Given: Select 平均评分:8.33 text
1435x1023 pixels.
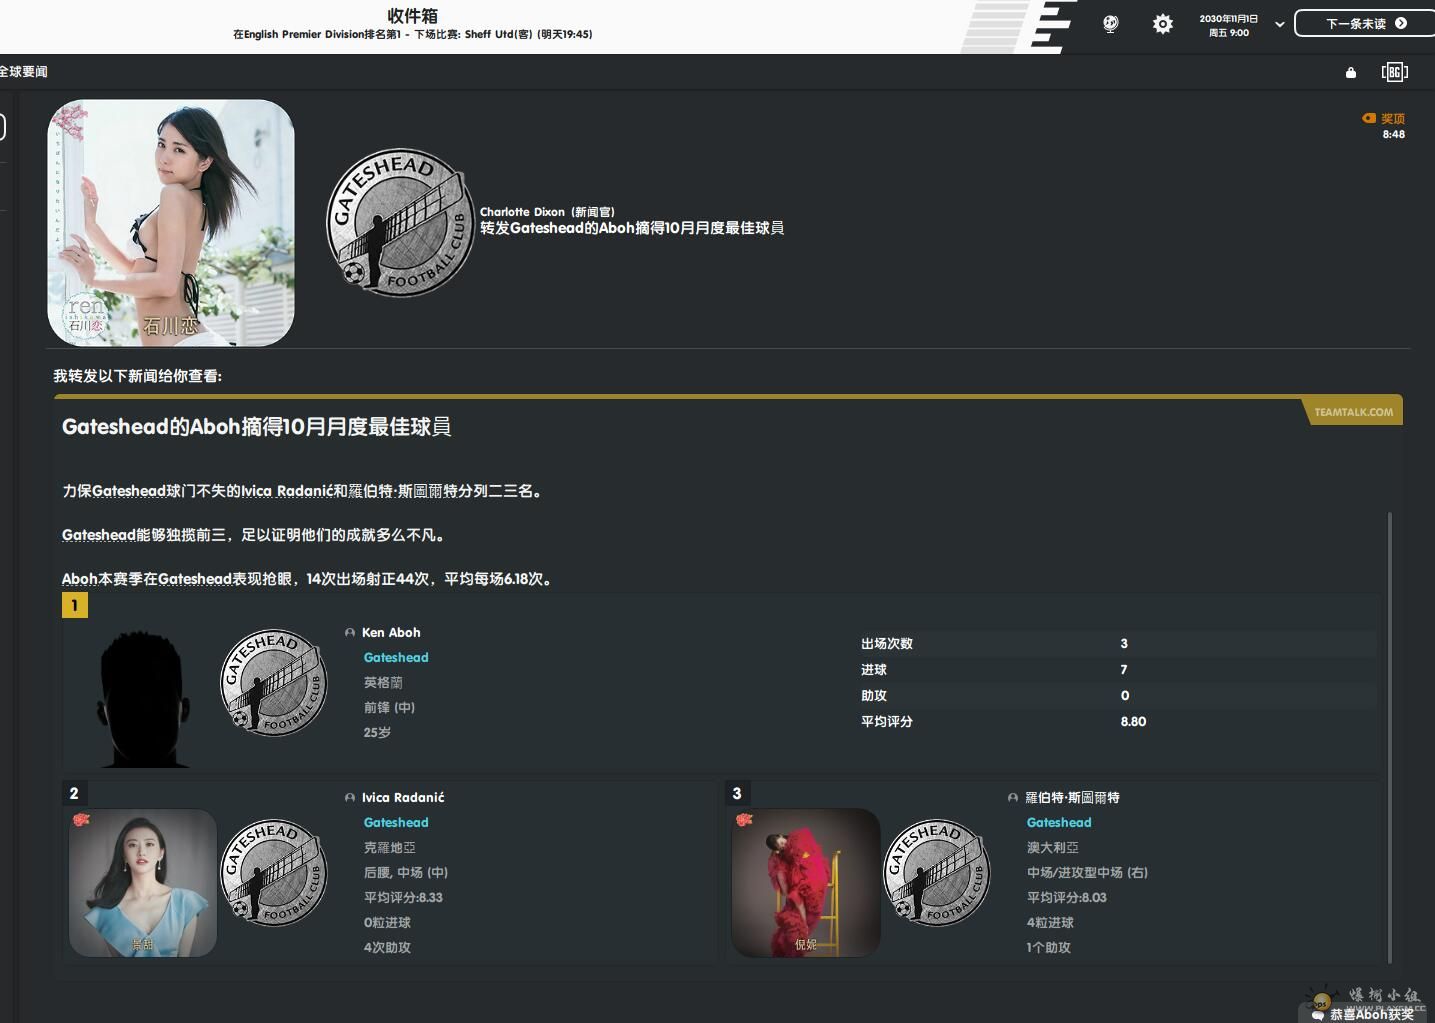Looking at the screenshot, I should tap(403, 898).
